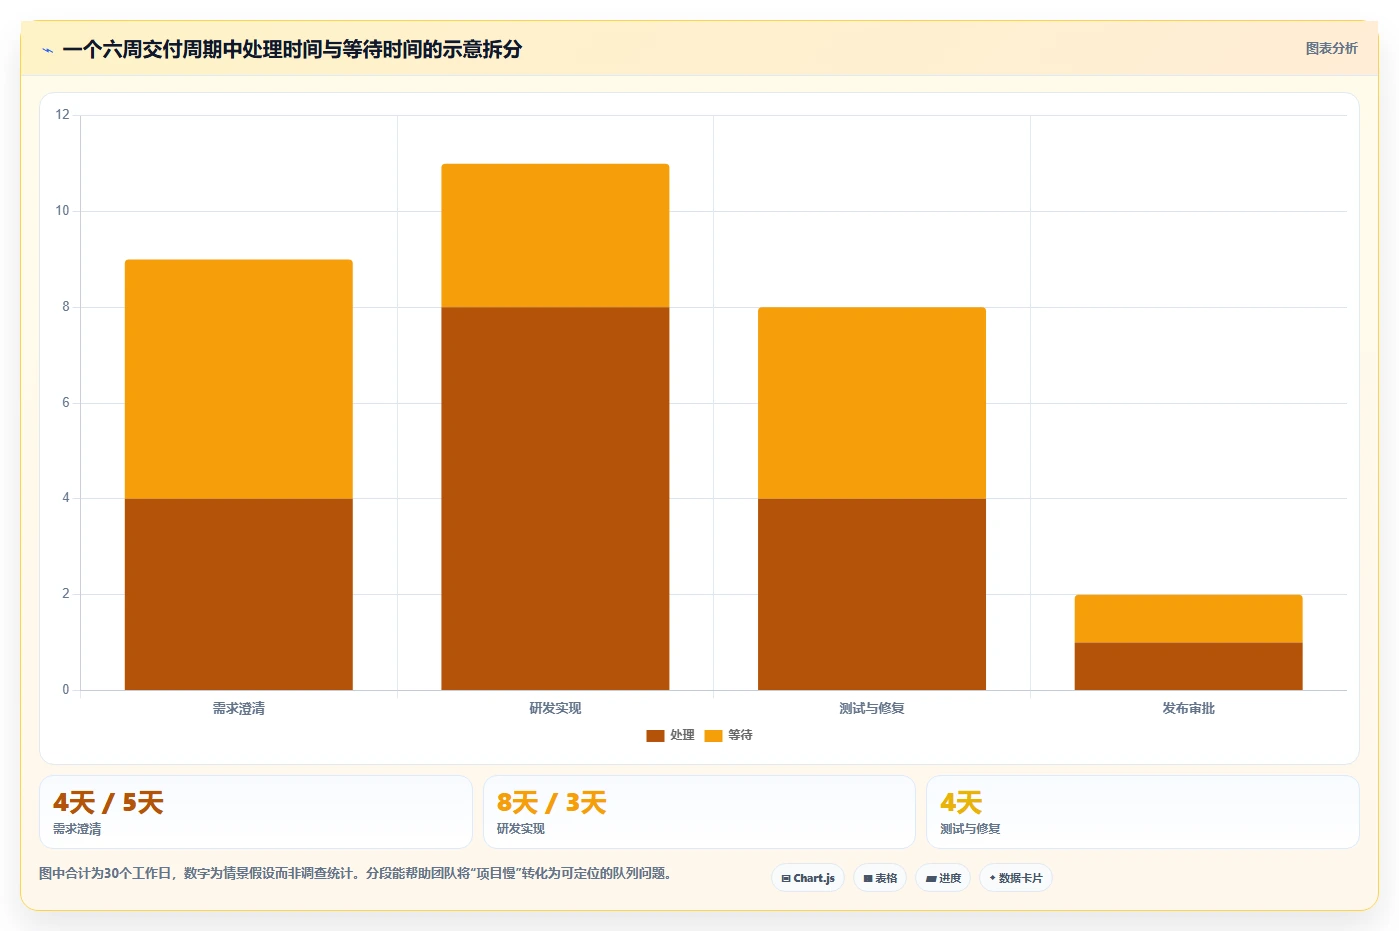
Task: Open the 4天 / 5天 data card
Action: pos(256,812)
